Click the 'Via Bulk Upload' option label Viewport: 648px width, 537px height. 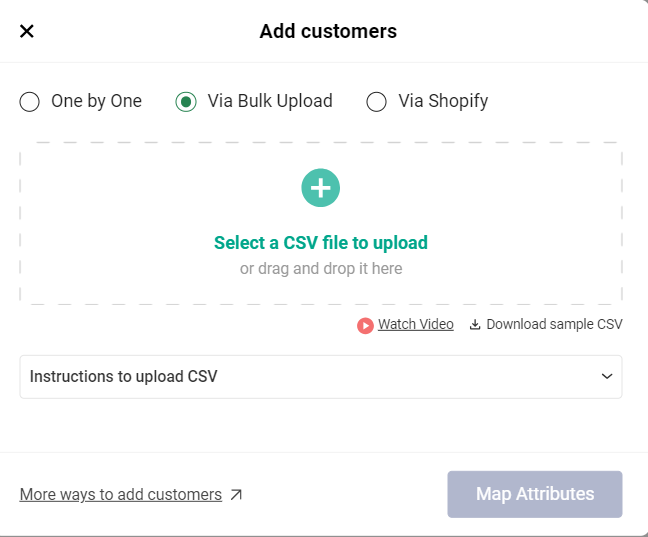pos(270,101)
